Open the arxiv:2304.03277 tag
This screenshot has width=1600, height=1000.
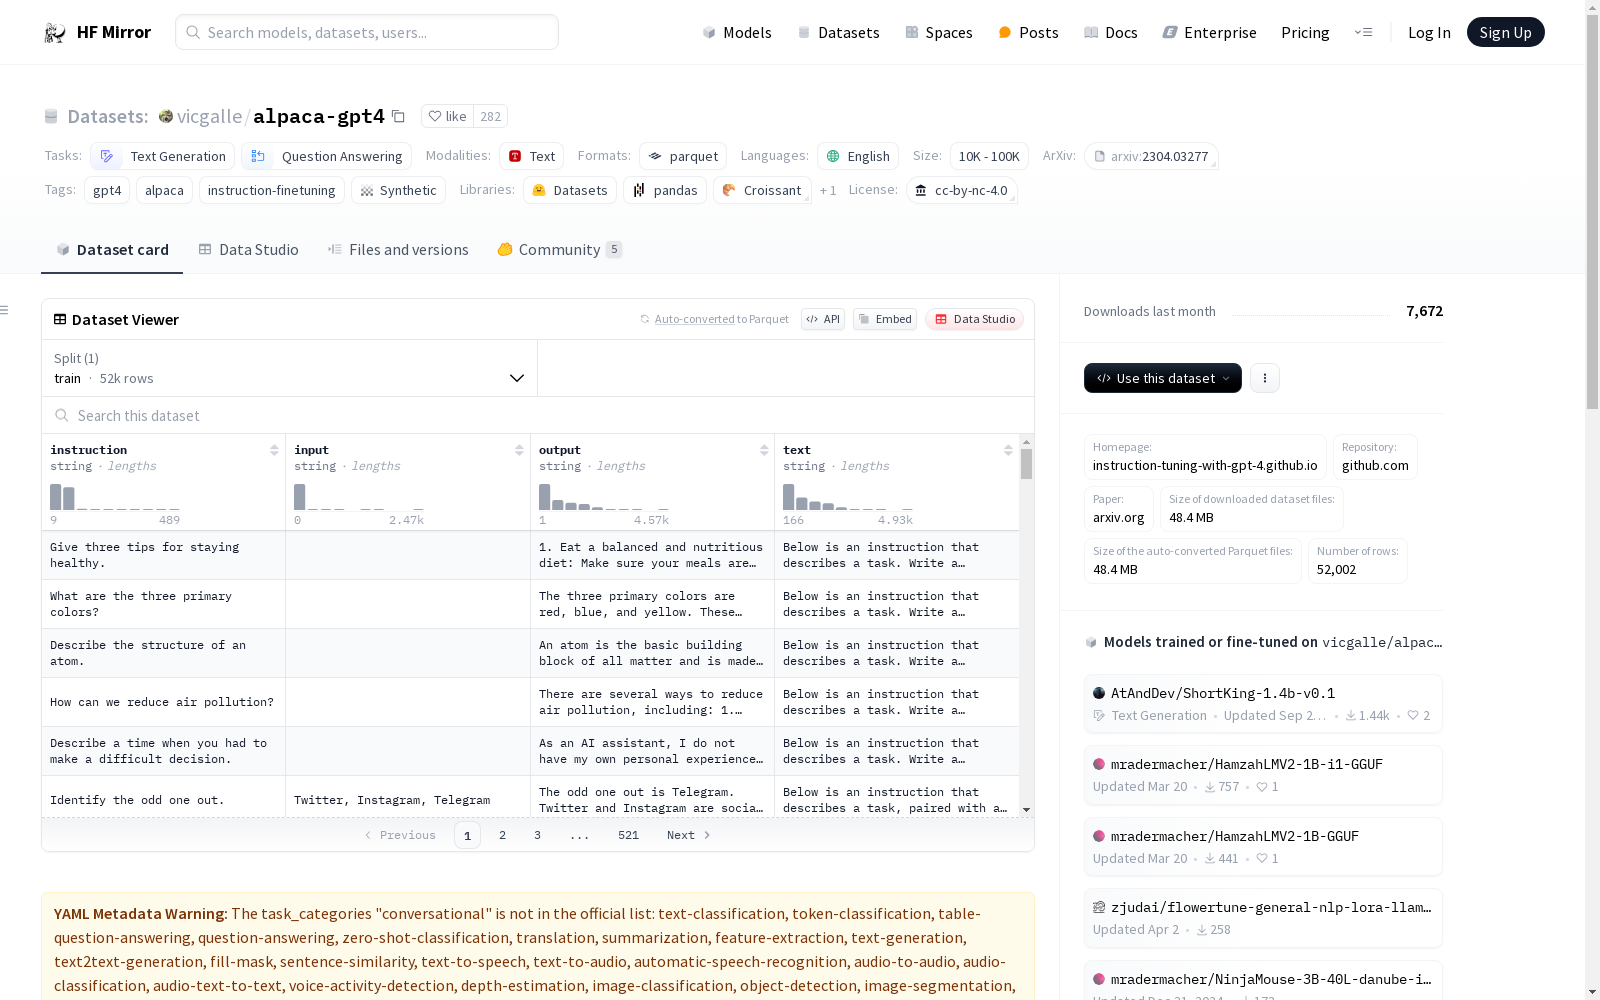pyautogui.click(x=1151, y=156)
